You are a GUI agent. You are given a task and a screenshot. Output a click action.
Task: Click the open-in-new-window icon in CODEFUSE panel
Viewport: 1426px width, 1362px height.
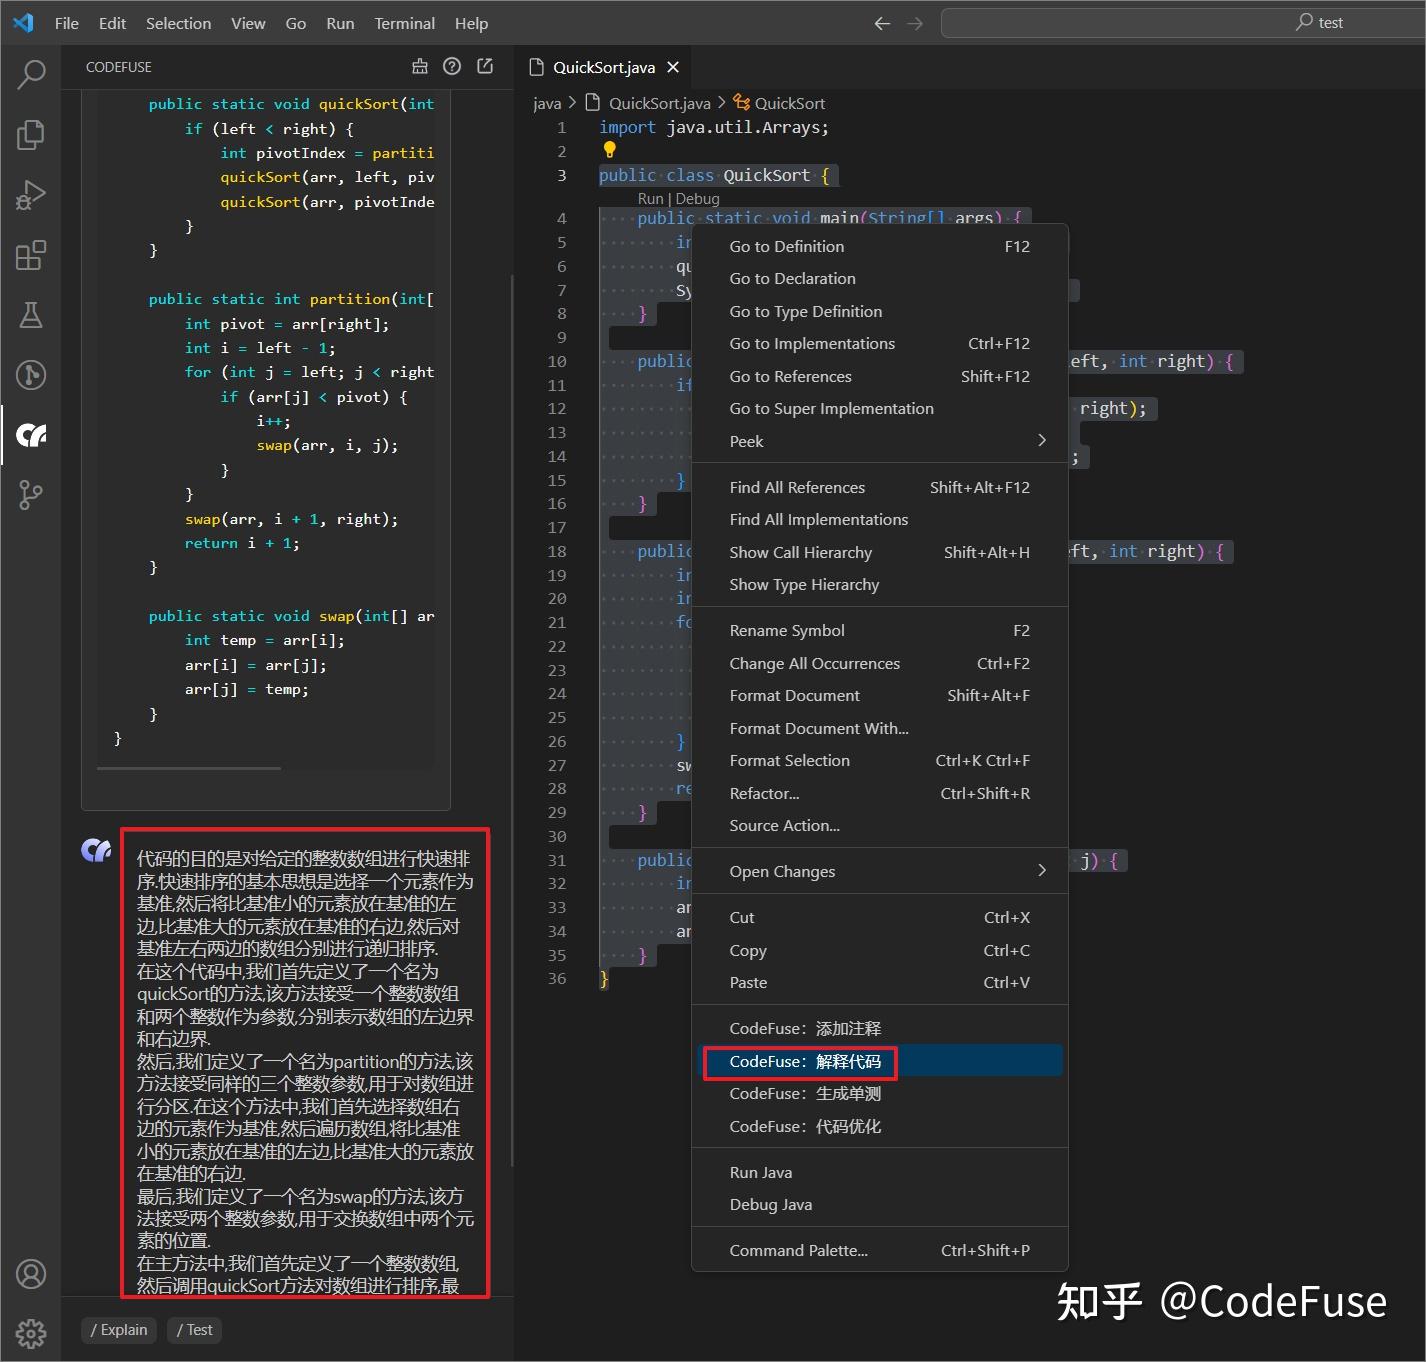[485, 66]
